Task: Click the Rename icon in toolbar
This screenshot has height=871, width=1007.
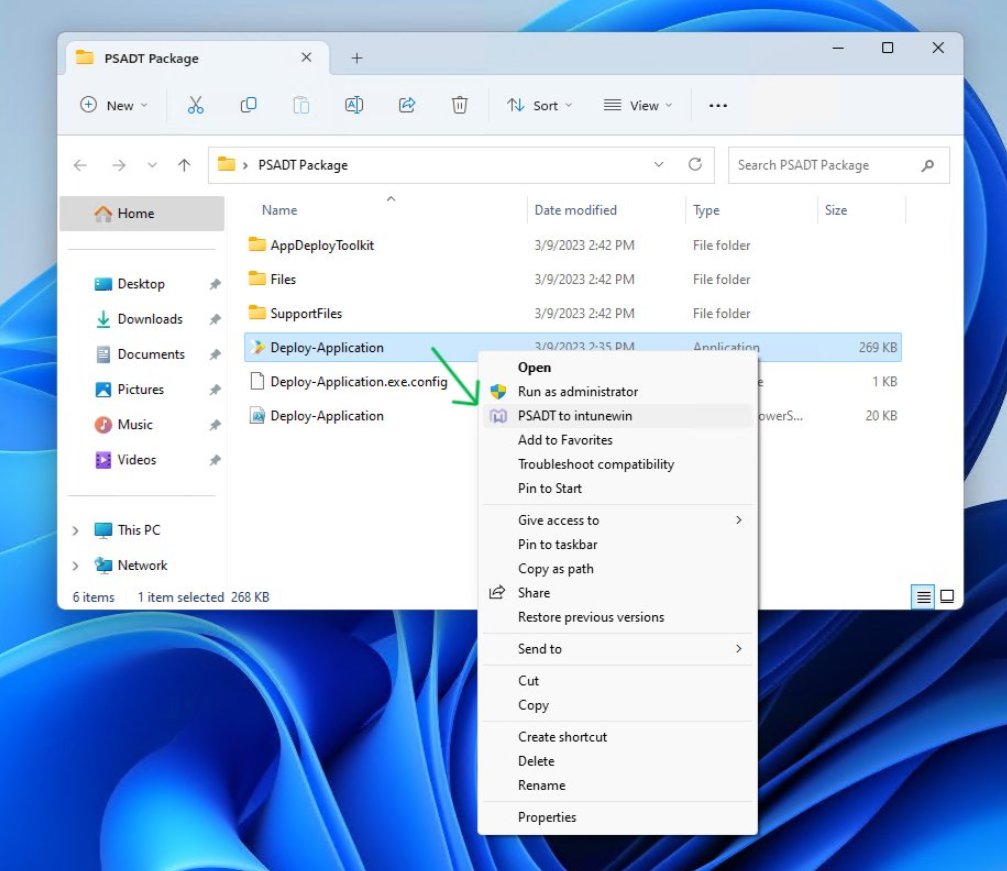Action: coord(354,105)
